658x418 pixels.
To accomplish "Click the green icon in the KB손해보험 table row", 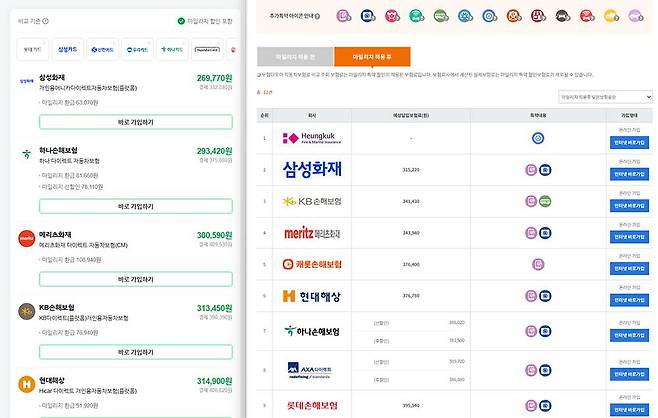I will pos(545,201).
